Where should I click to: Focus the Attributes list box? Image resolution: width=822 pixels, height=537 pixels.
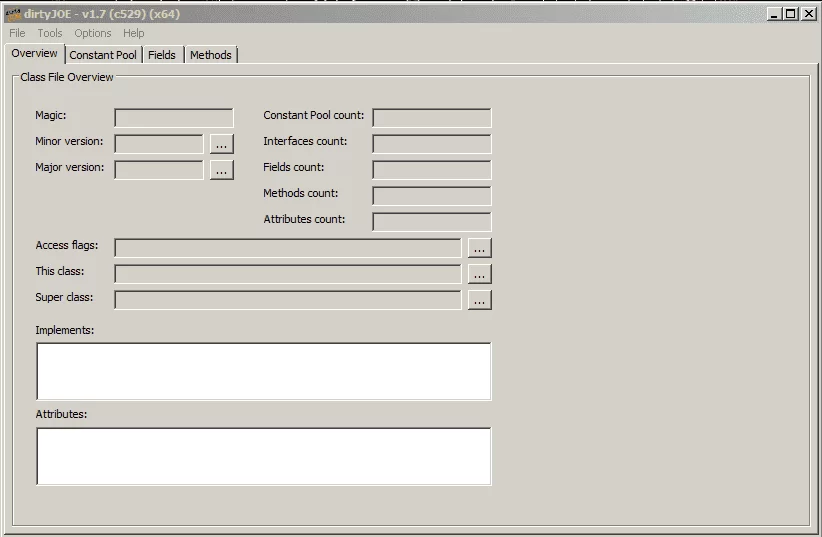click(x=263, y=456)
